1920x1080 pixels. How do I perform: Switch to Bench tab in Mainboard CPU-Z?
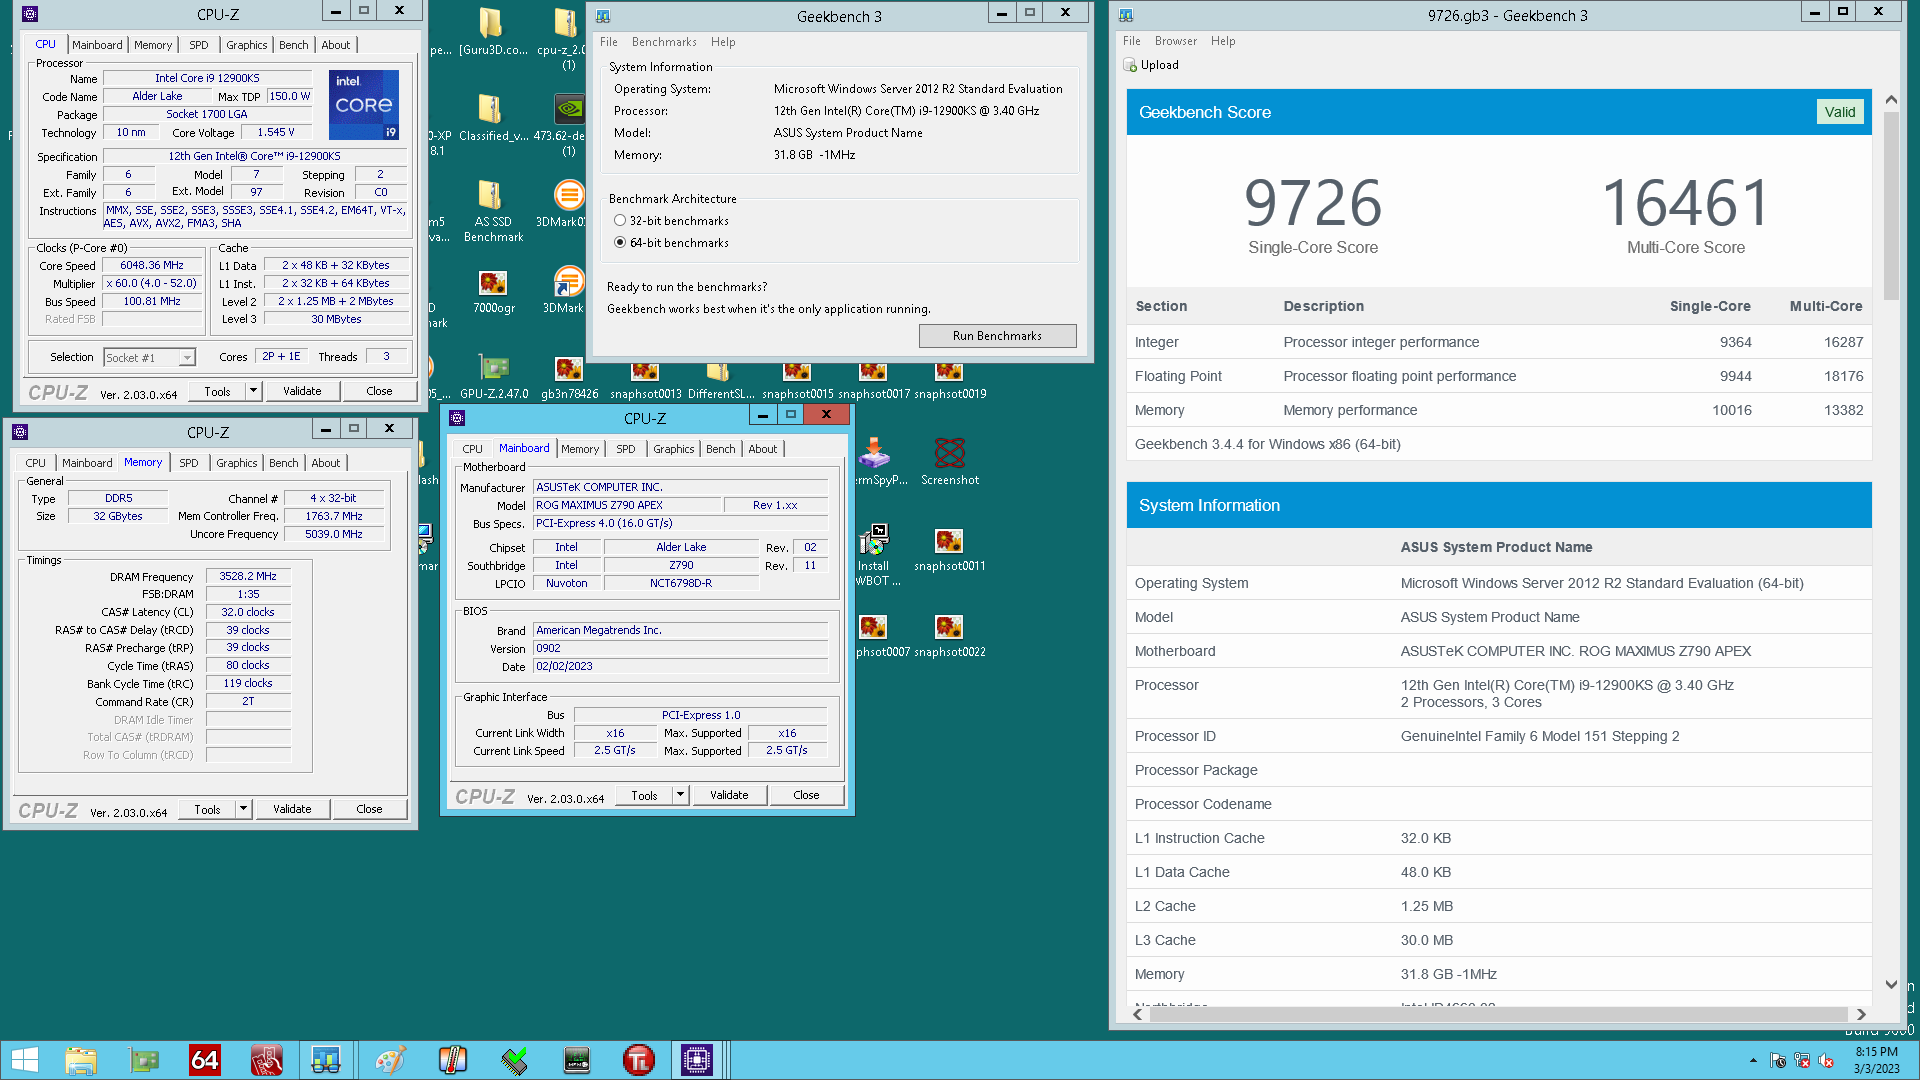pos(720,449)
